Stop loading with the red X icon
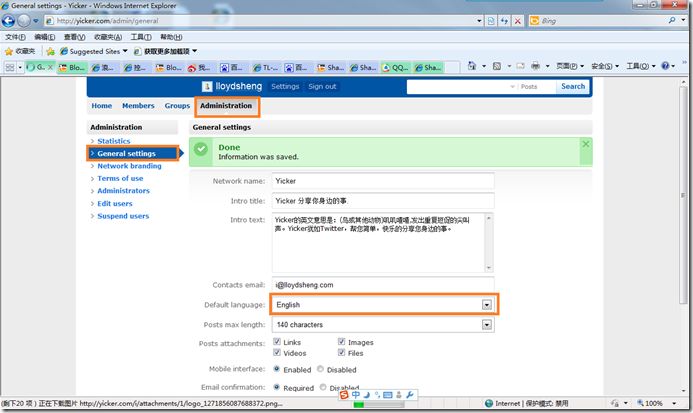The width and height of the screenshot is (693, 413). [518, 21]
